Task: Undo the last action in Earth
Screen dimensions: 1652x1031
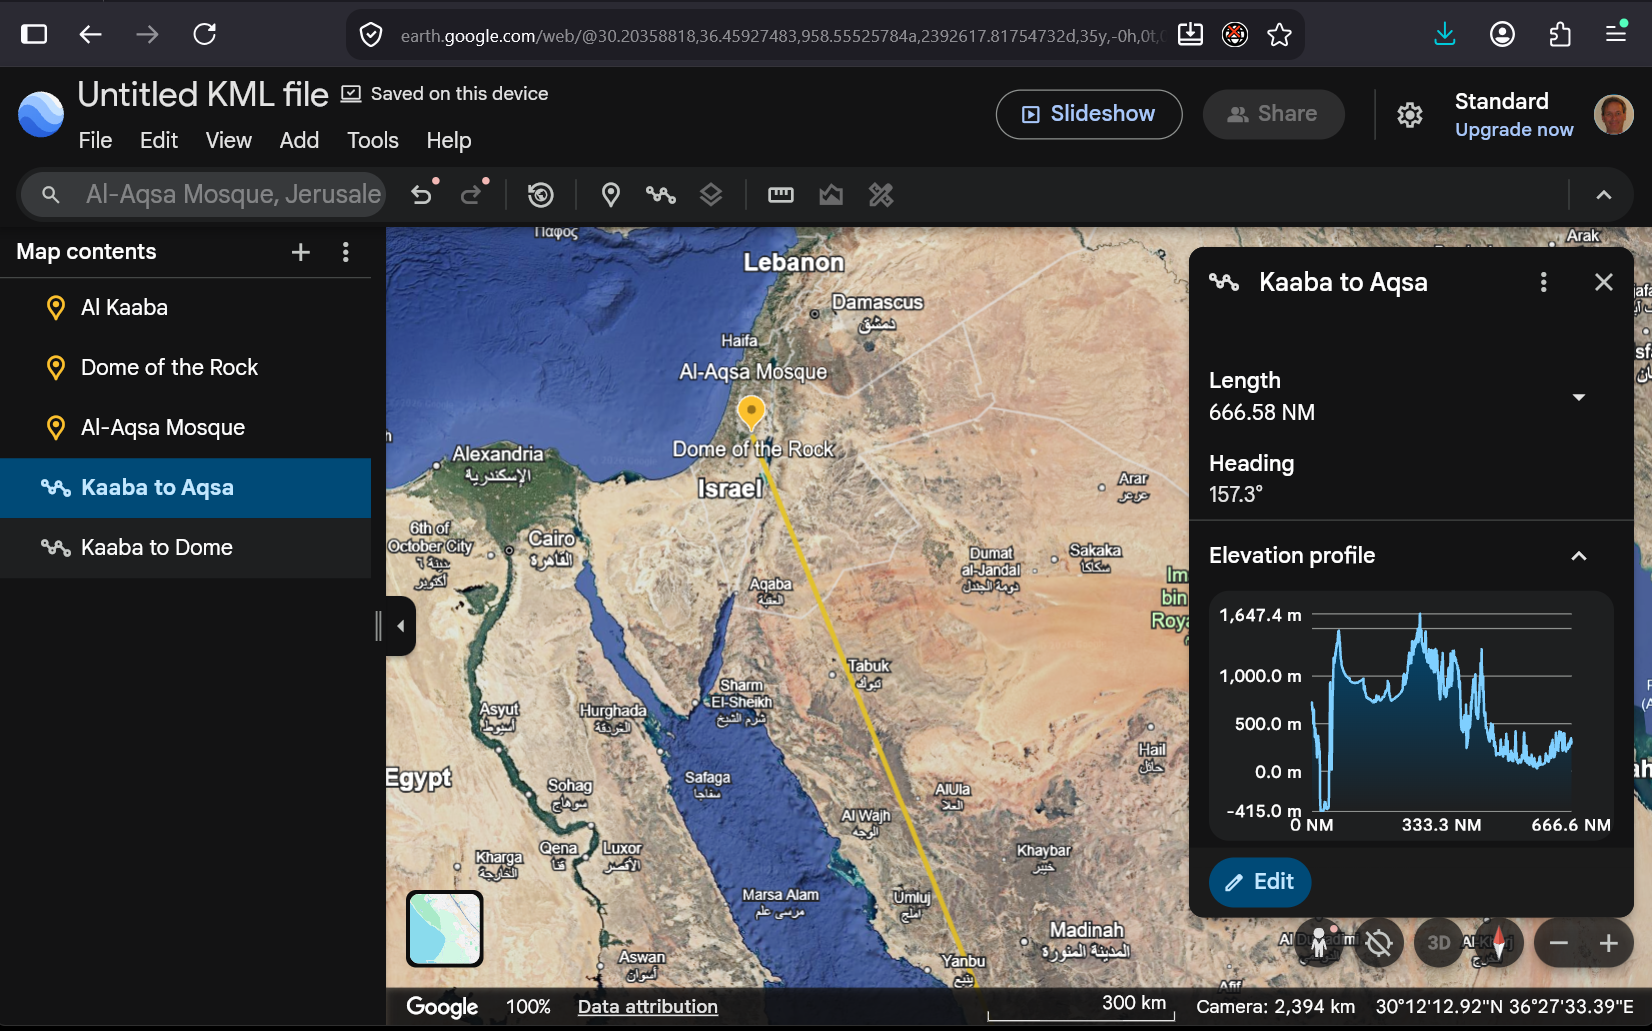Action: (422, 194)
